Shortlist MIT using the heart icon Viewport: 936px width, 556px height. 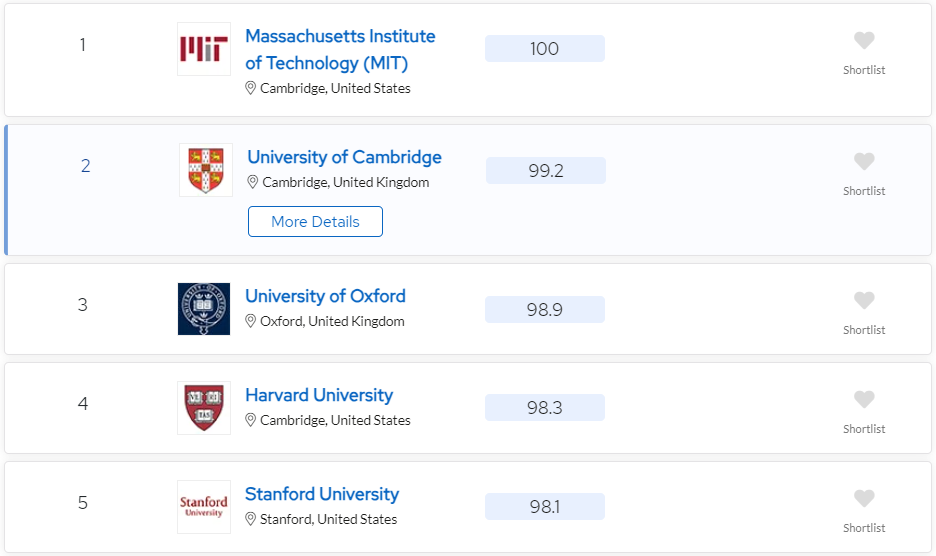click(x=864, y=41)
